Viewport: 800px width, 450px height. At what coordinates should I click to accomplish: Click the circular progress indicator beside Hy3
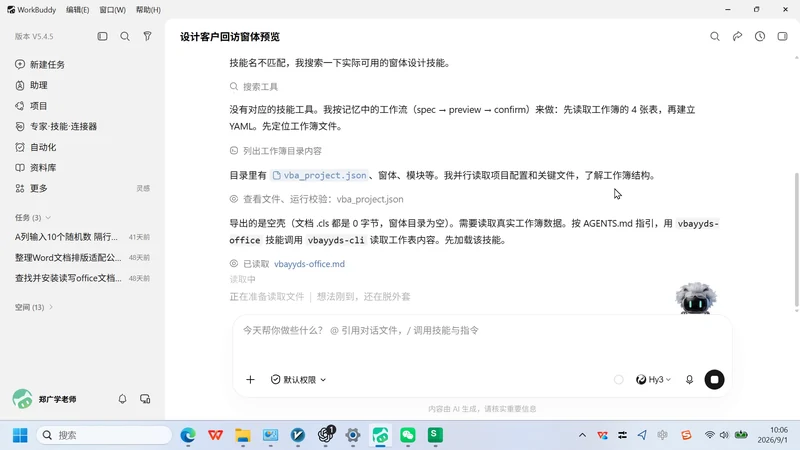tap(618, 380)
